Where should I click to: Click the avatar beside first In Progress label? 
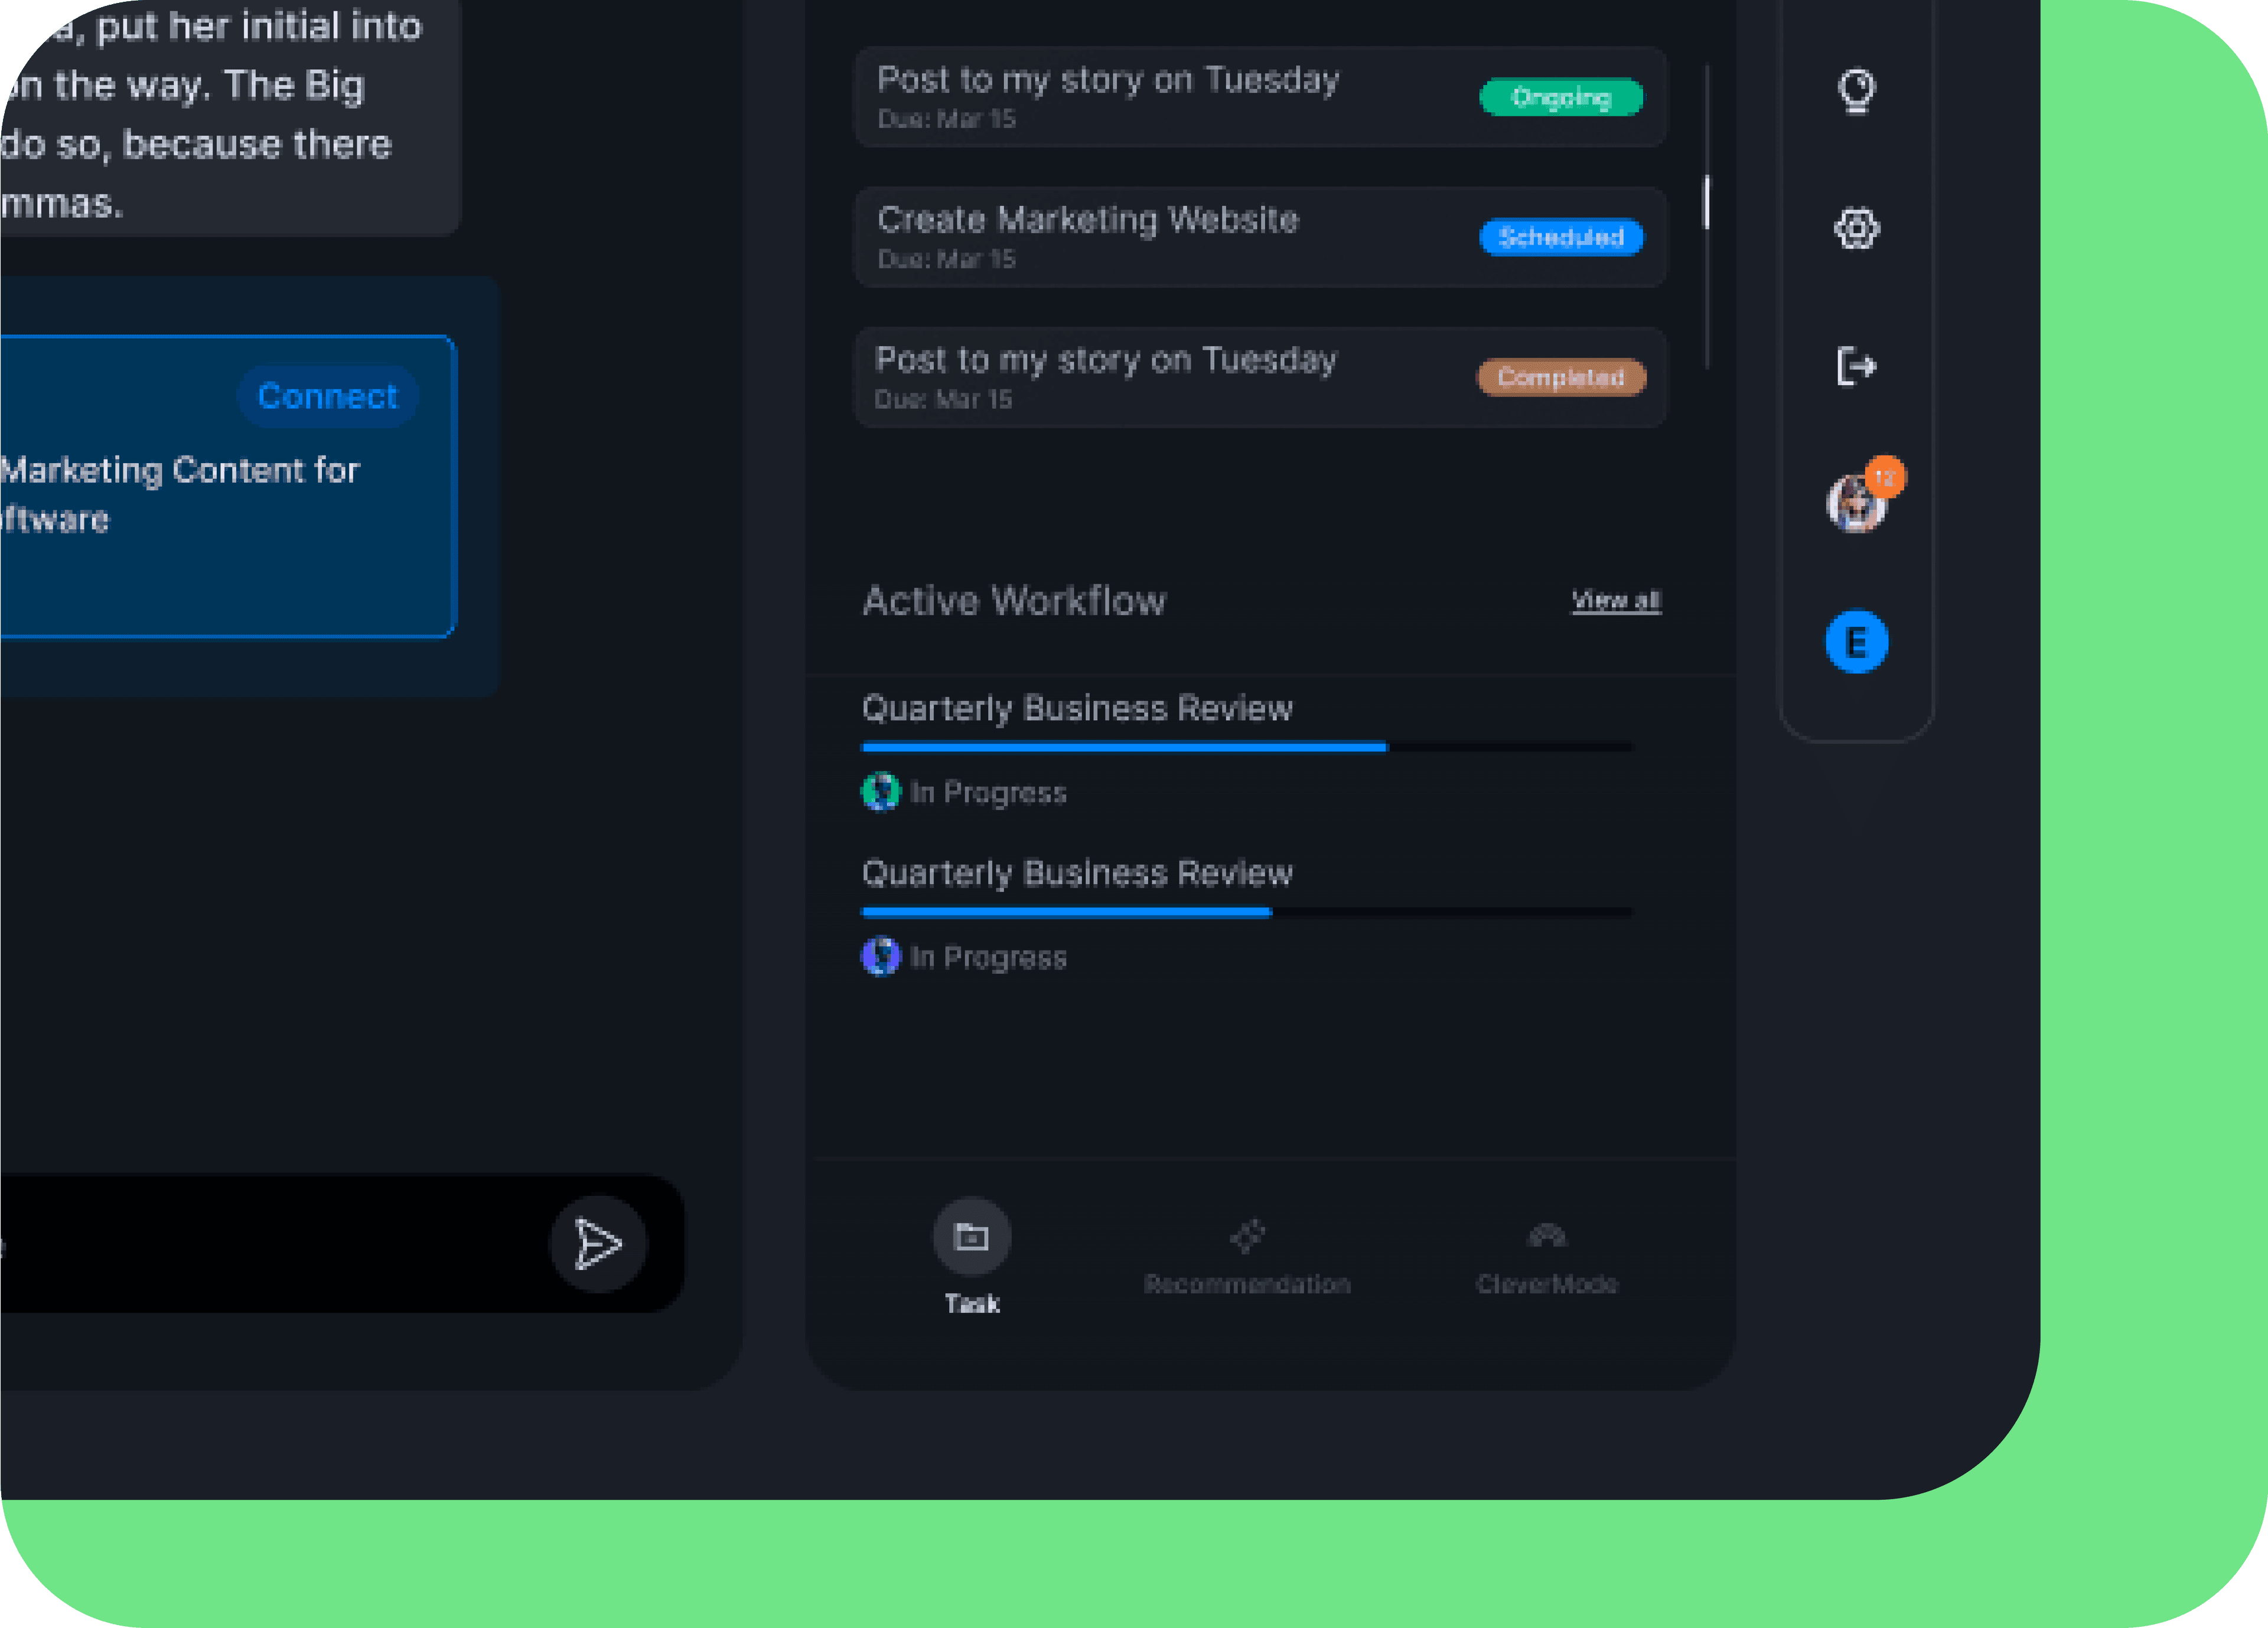880,792
